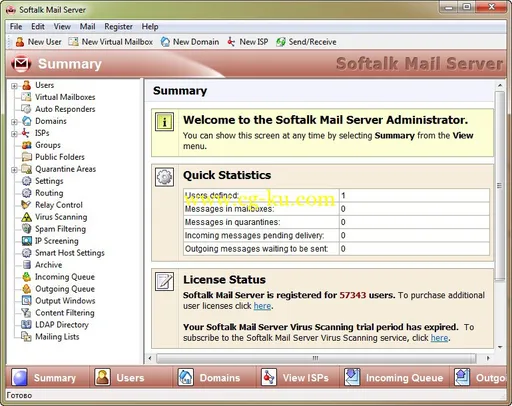
Task: Click the New Virtual Mailbox toolbar icon
Action: (73, 42)
